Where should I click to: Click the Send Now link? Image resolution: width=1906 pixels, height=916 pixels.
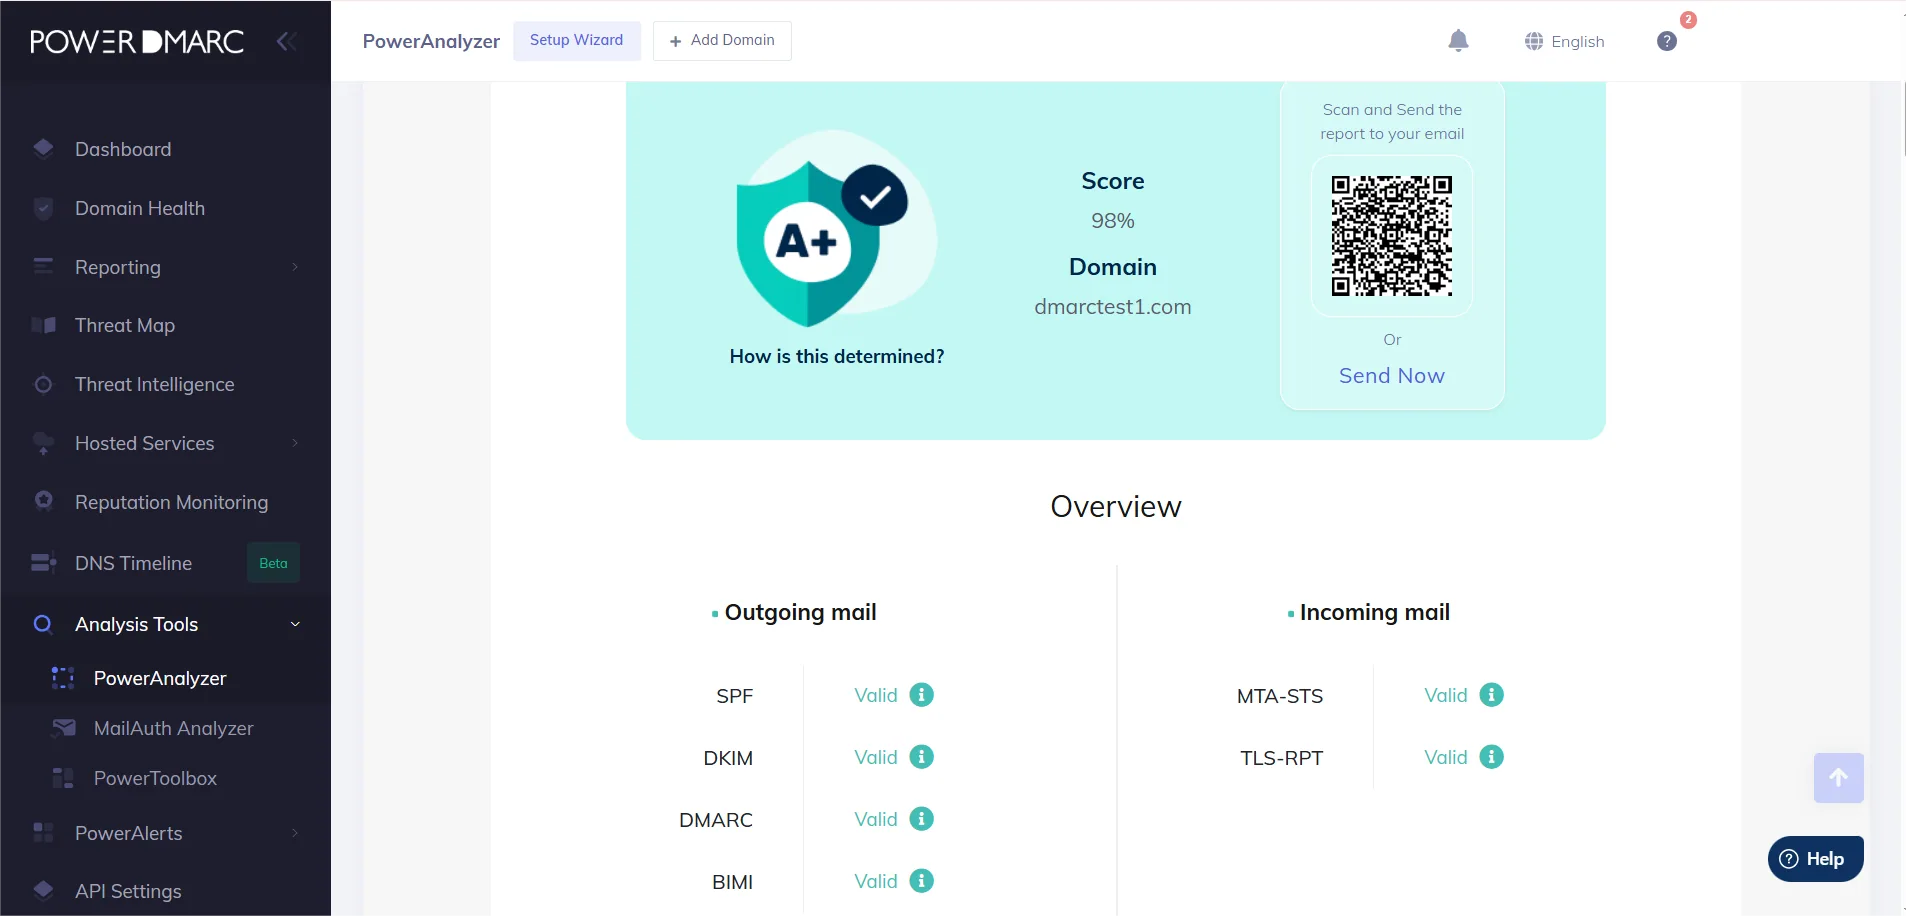[x=1392, y=376]
